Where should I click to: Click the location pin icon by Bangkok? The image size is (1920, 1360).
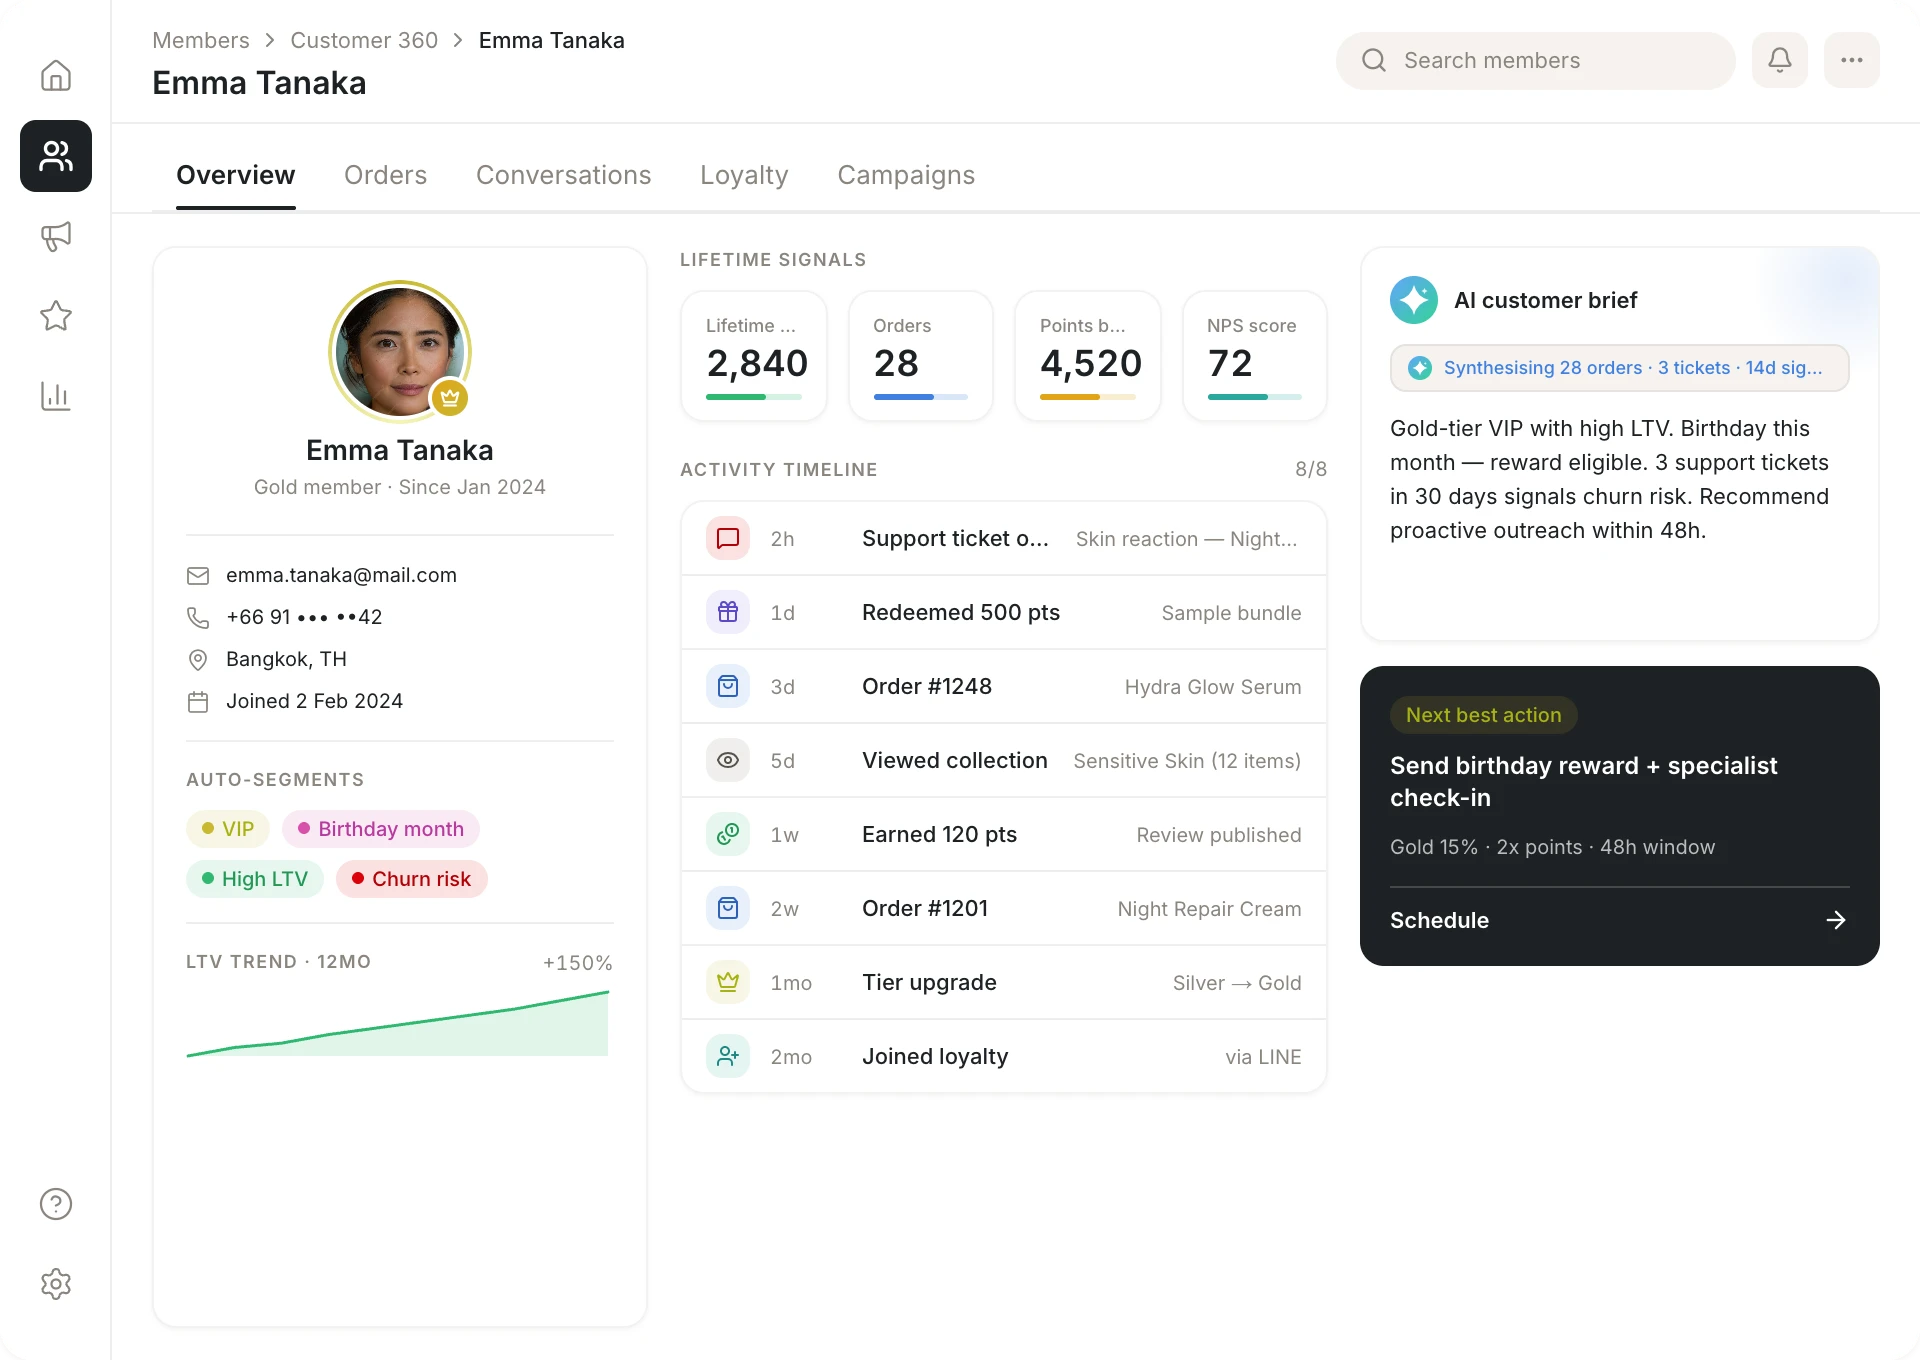pos(198,660)
